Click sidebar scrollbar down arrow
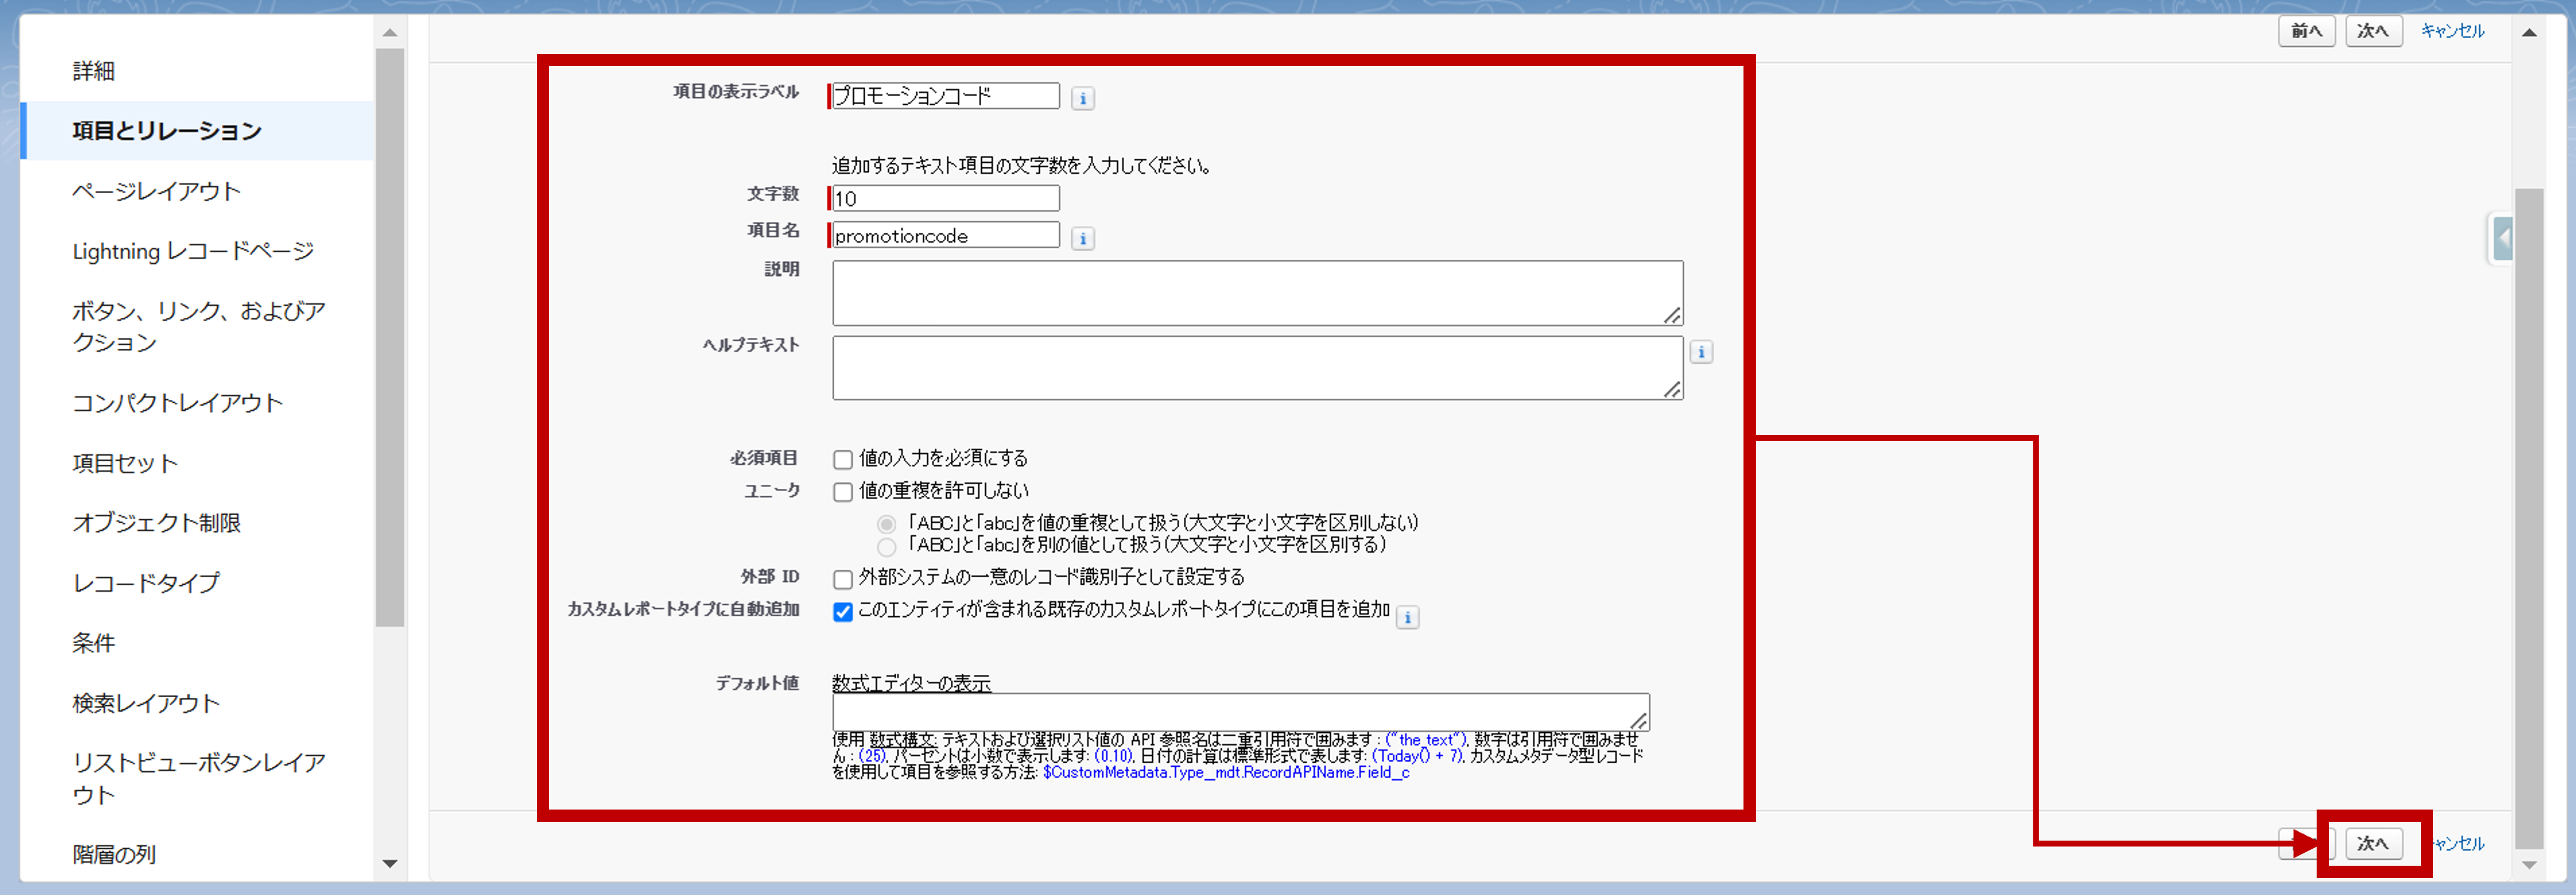Screen dimensions: 2576x895 390,863
